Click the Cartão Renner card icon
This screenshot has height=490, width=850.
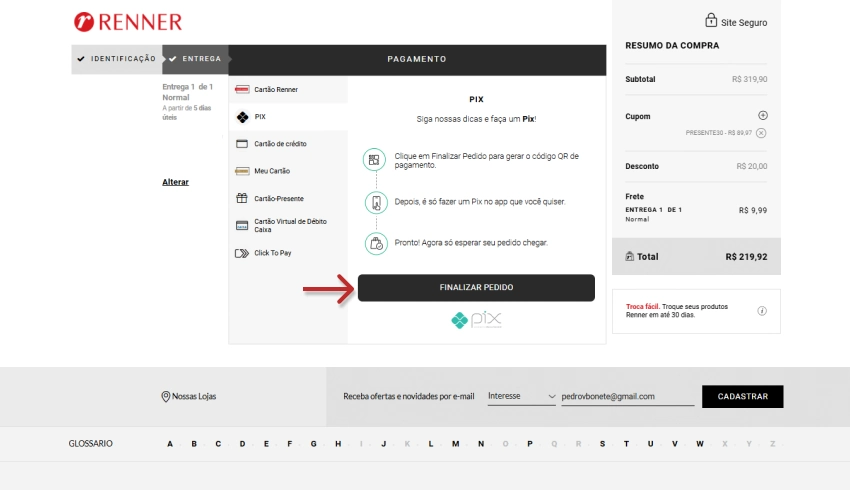[x=242, y=89]
